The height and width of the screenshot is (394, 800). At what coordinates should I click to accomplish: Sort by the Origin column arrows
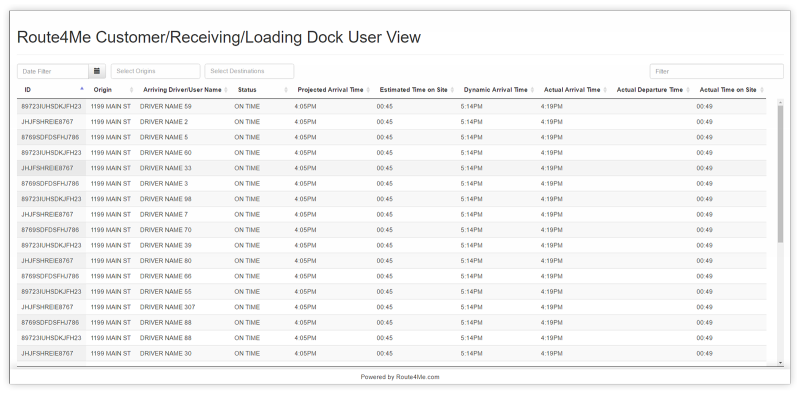131,90
